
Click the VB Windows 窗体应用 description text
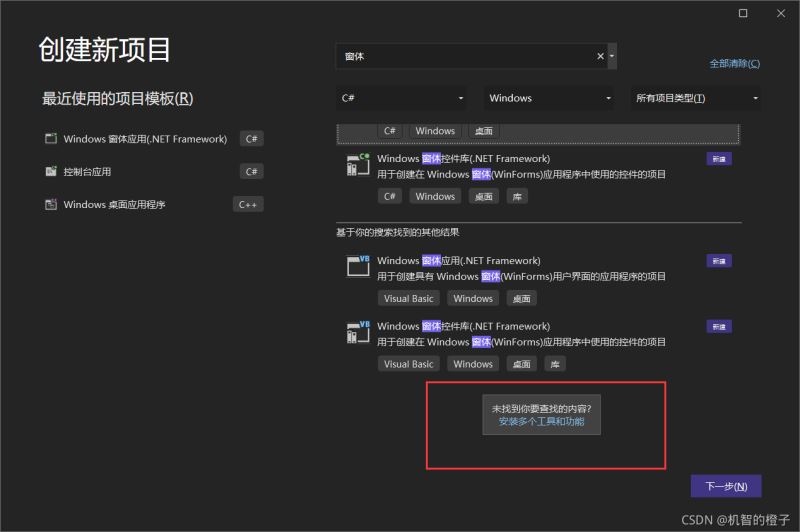521,276
